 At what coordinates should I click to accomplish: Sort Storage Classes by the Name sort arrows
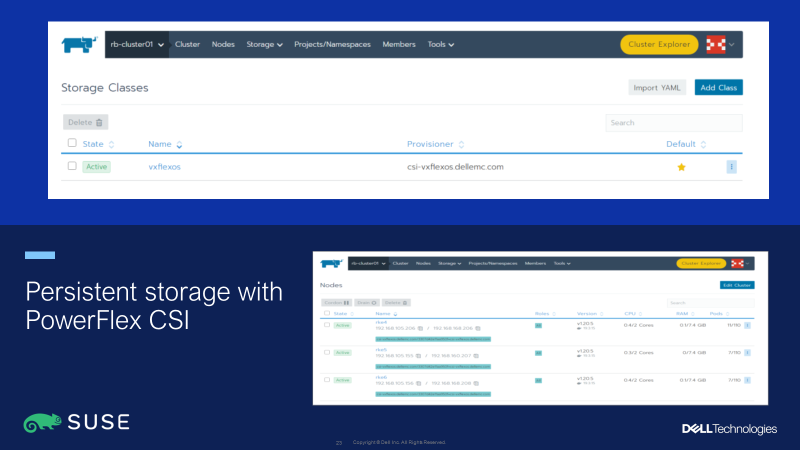coord(179,144)
